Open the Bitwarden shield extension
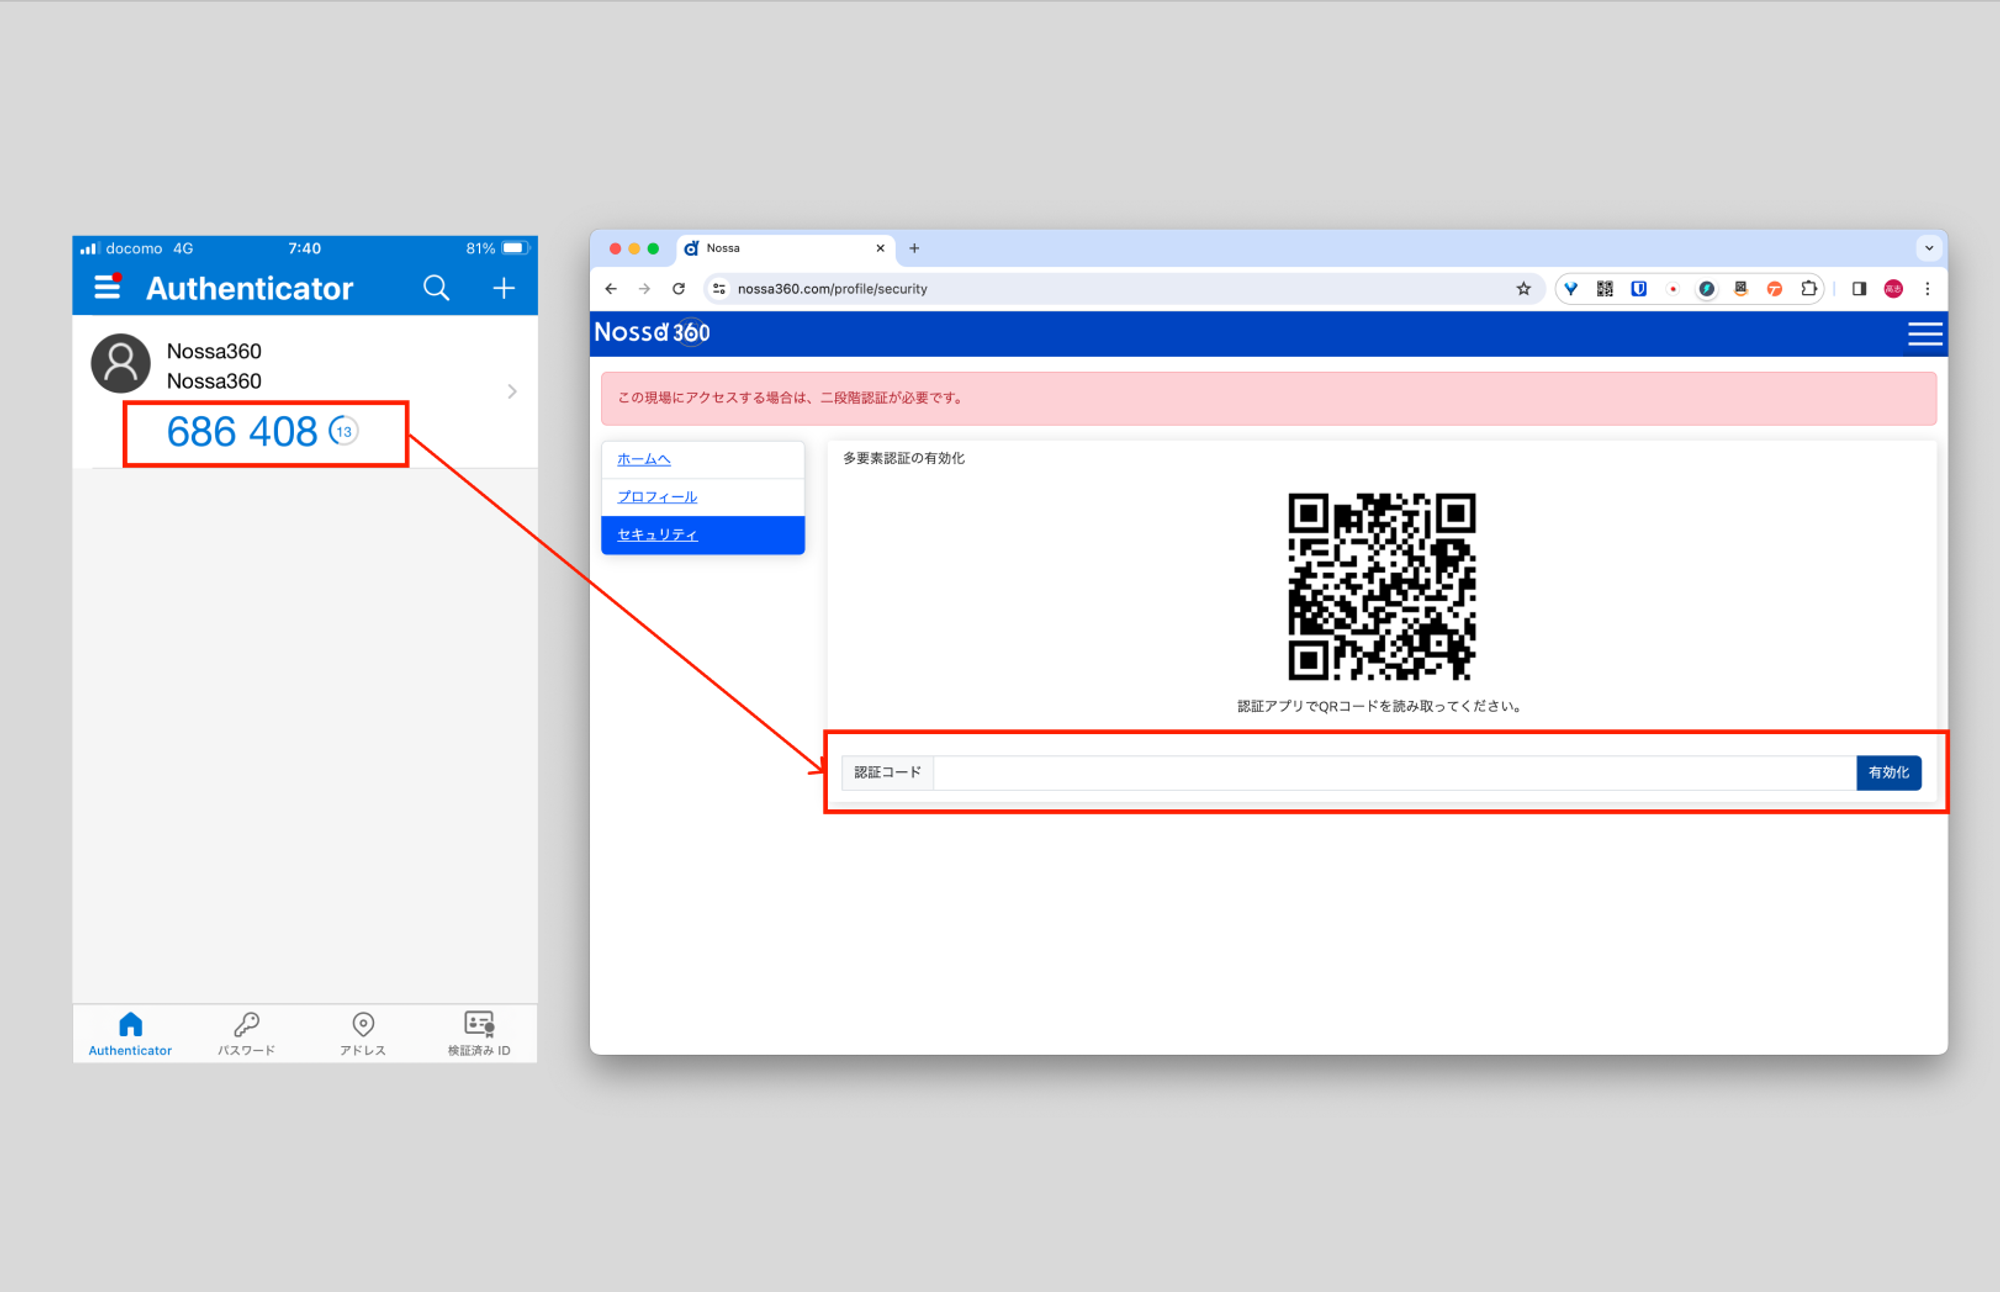Screen dimensions: 2000x1292 click(x=1639, y=289)
